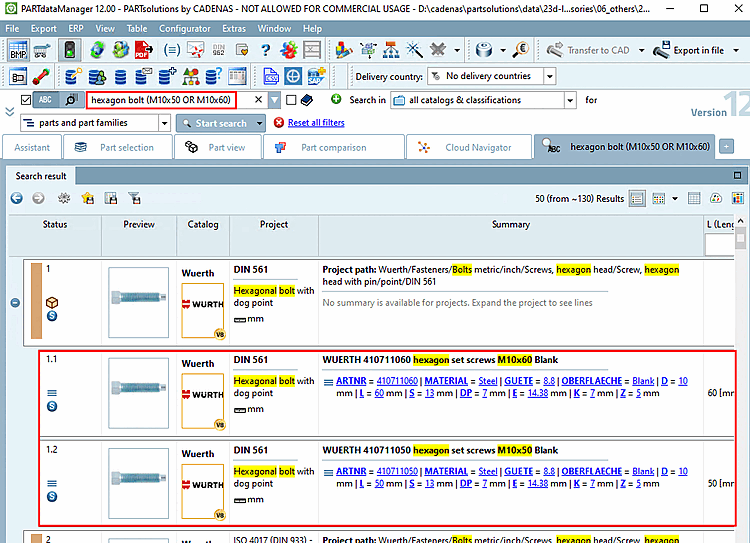The image size is (750, 543).
Task: Open search result settings gear icon
Action: click(x=64, y=198)
